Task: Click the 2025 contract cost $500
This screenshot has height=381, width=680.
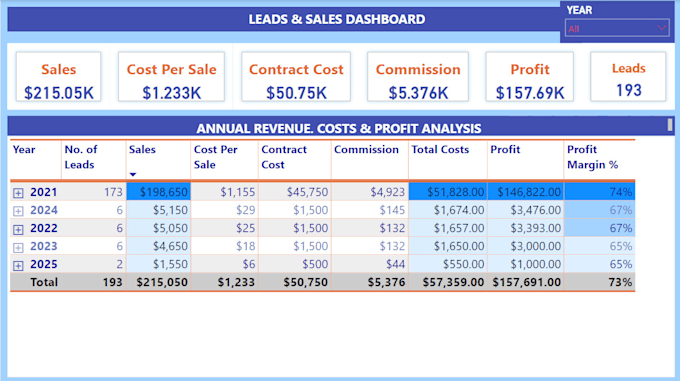Action: pos(295,264)
